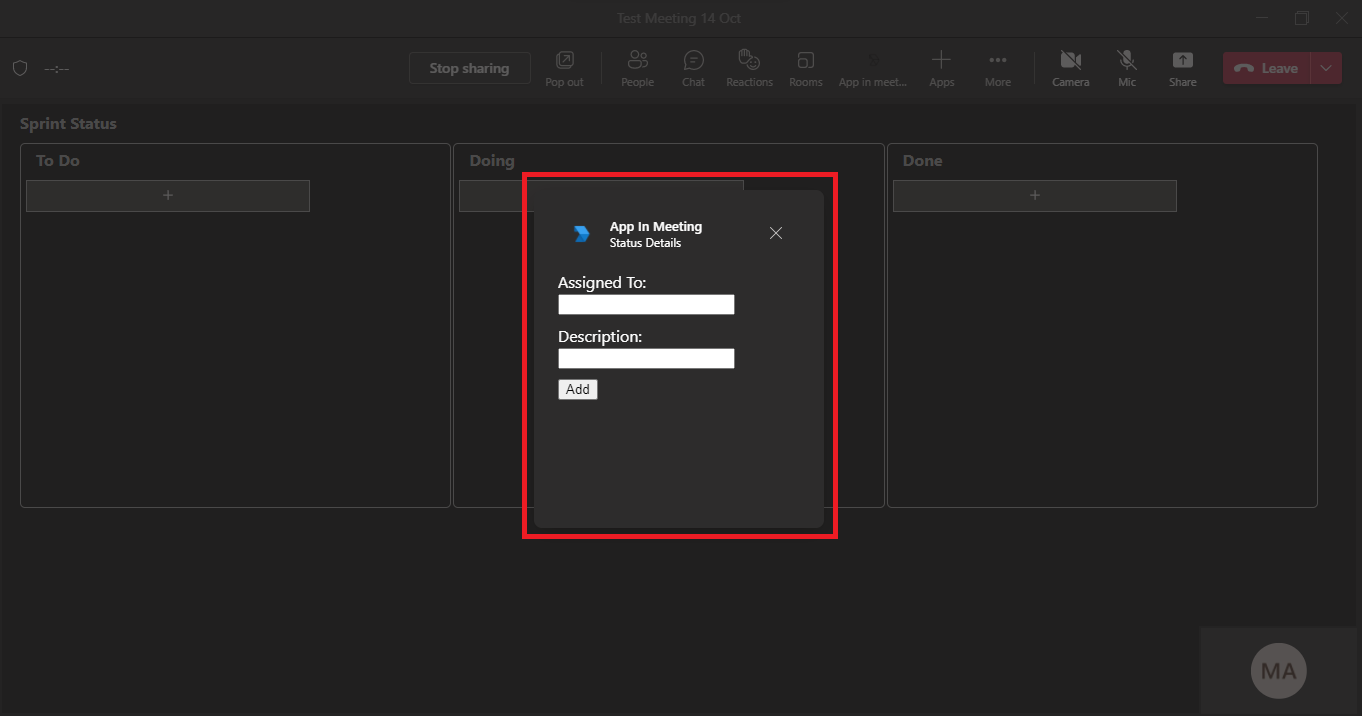Open the People panel
This screenshot has height=716, width=1362.
coord(637,68)
